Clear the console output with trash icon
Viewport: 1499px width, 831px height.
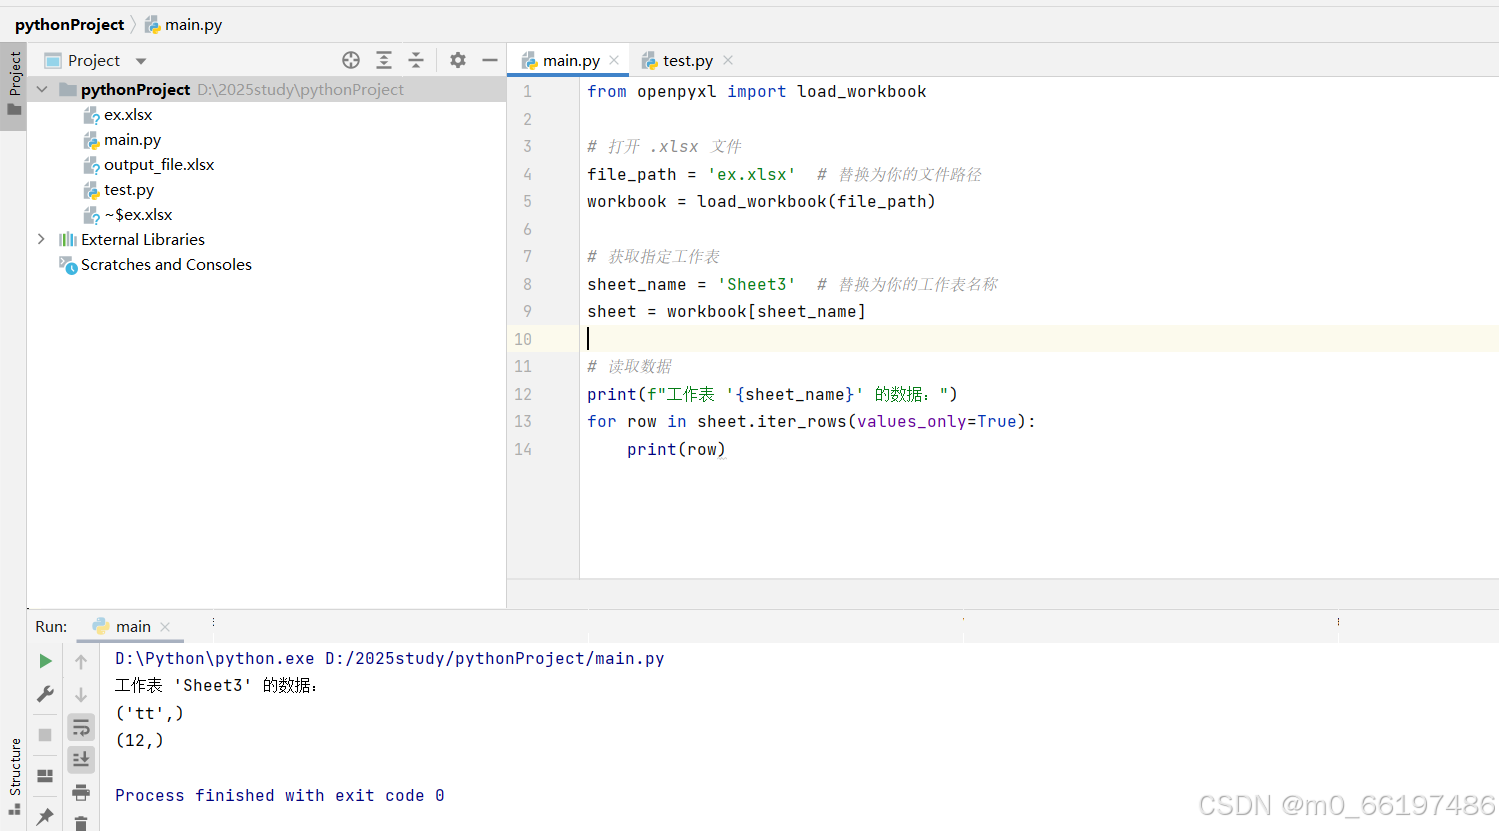point(81,822)
